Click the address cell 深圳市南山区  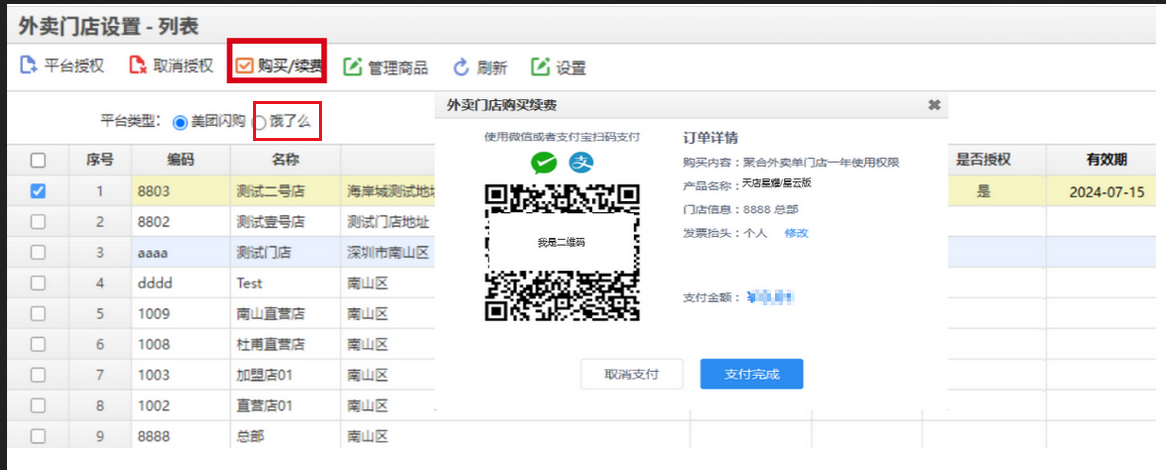pos(388,253)
